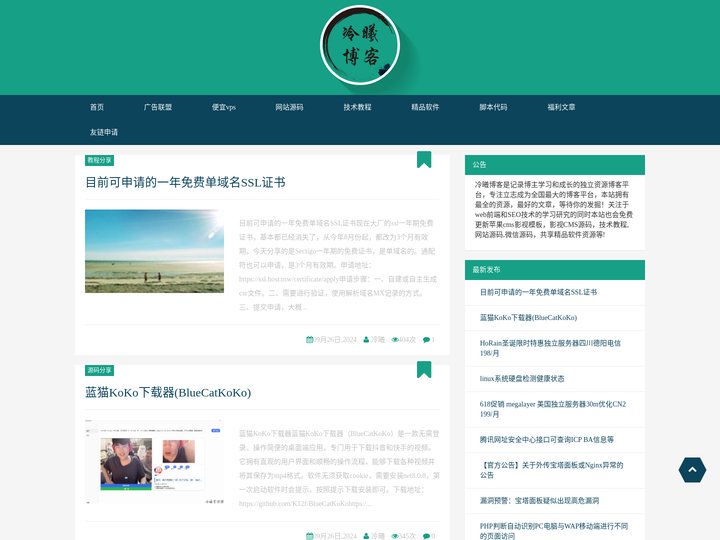The image size is (720, 540).
Task: Click the SSL post excerpt text
Action: tap(338, 265)
